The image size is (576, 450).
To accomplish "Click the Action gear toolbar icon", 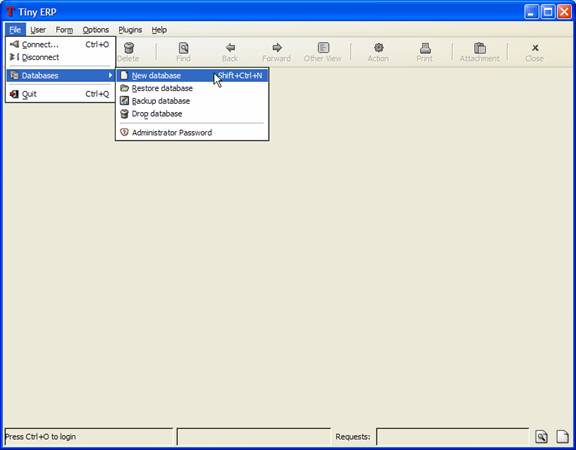I will 378,48.
